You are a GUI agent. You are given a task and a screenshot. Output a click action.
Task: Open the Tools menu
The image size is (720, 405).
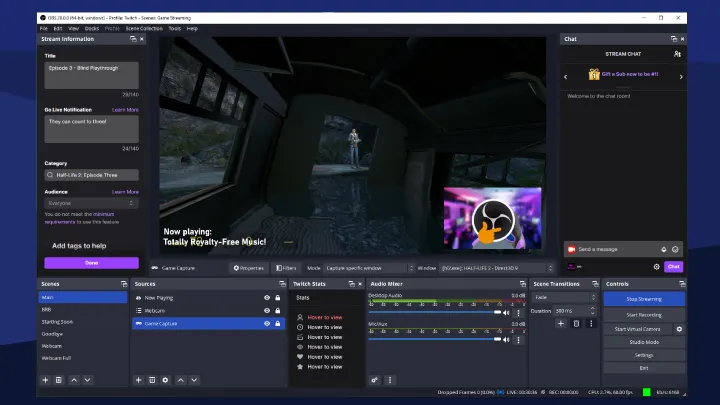coord(174,28)
